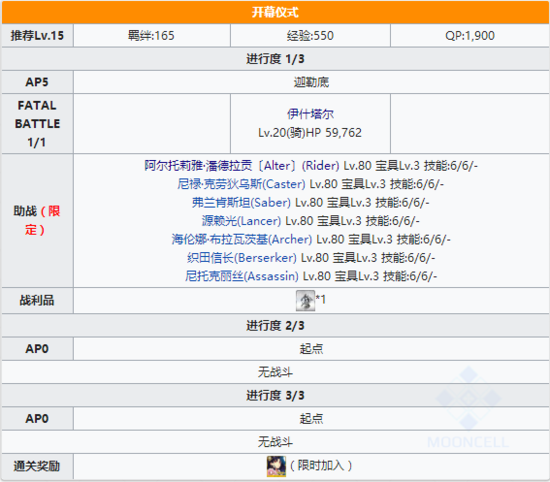Screen dimensions: 550x482
Task: Open 海伦娜·布拉瓦茨基 Archer support link
Action: click(x=242, y=240)
